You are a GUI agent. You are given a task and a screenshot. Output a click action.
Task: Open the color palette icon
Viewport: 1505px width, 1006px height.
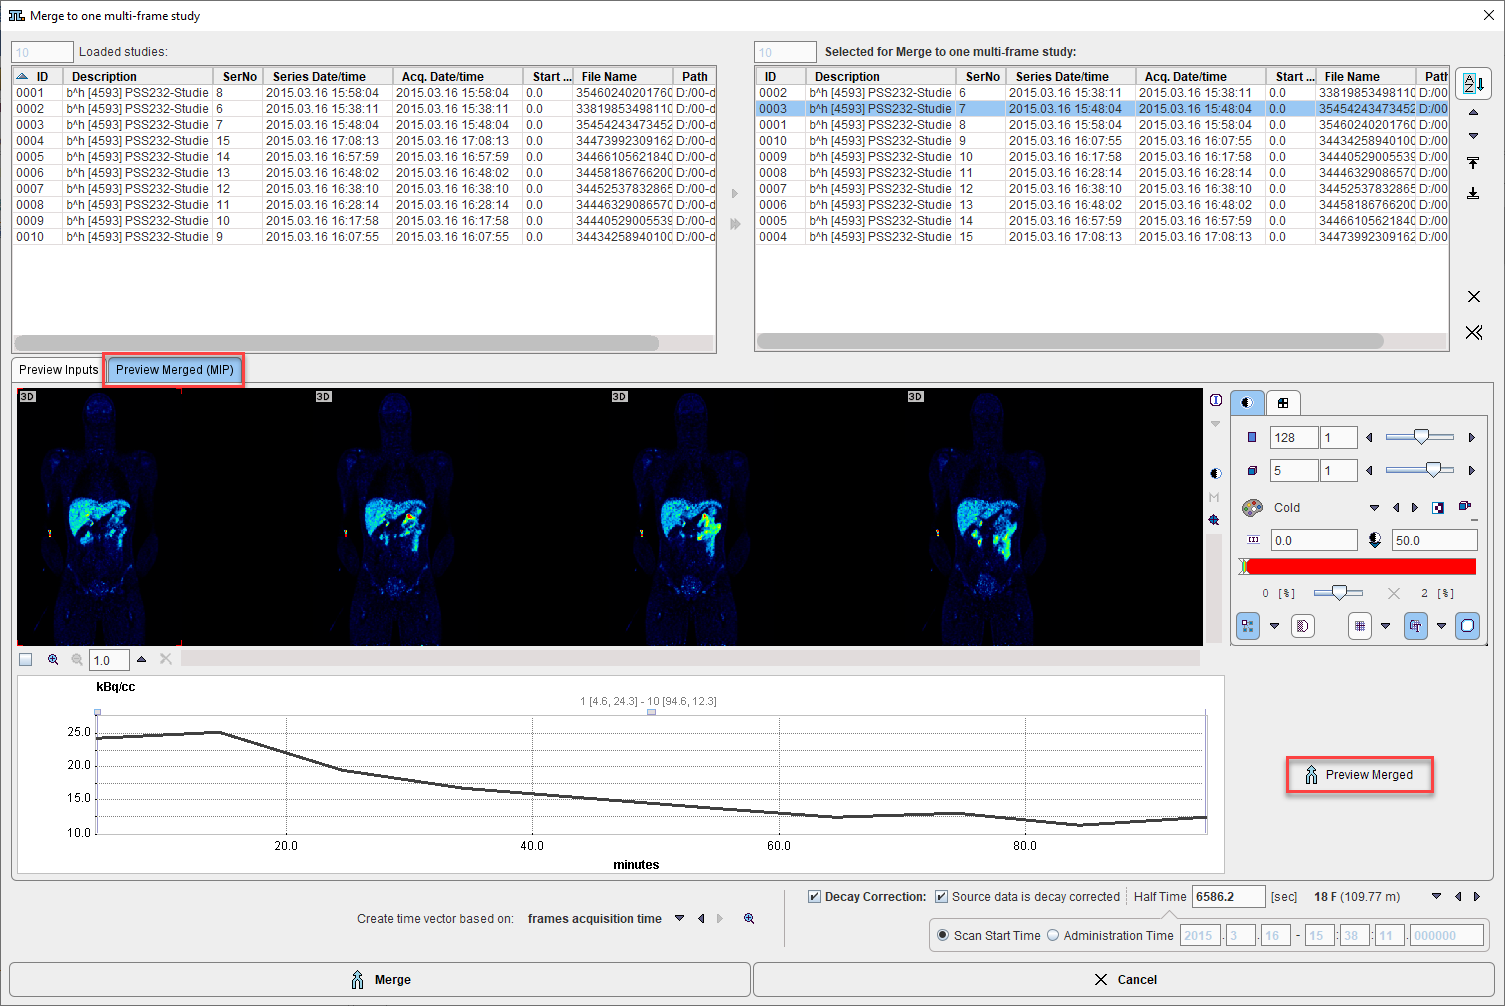click(1252, 508)
